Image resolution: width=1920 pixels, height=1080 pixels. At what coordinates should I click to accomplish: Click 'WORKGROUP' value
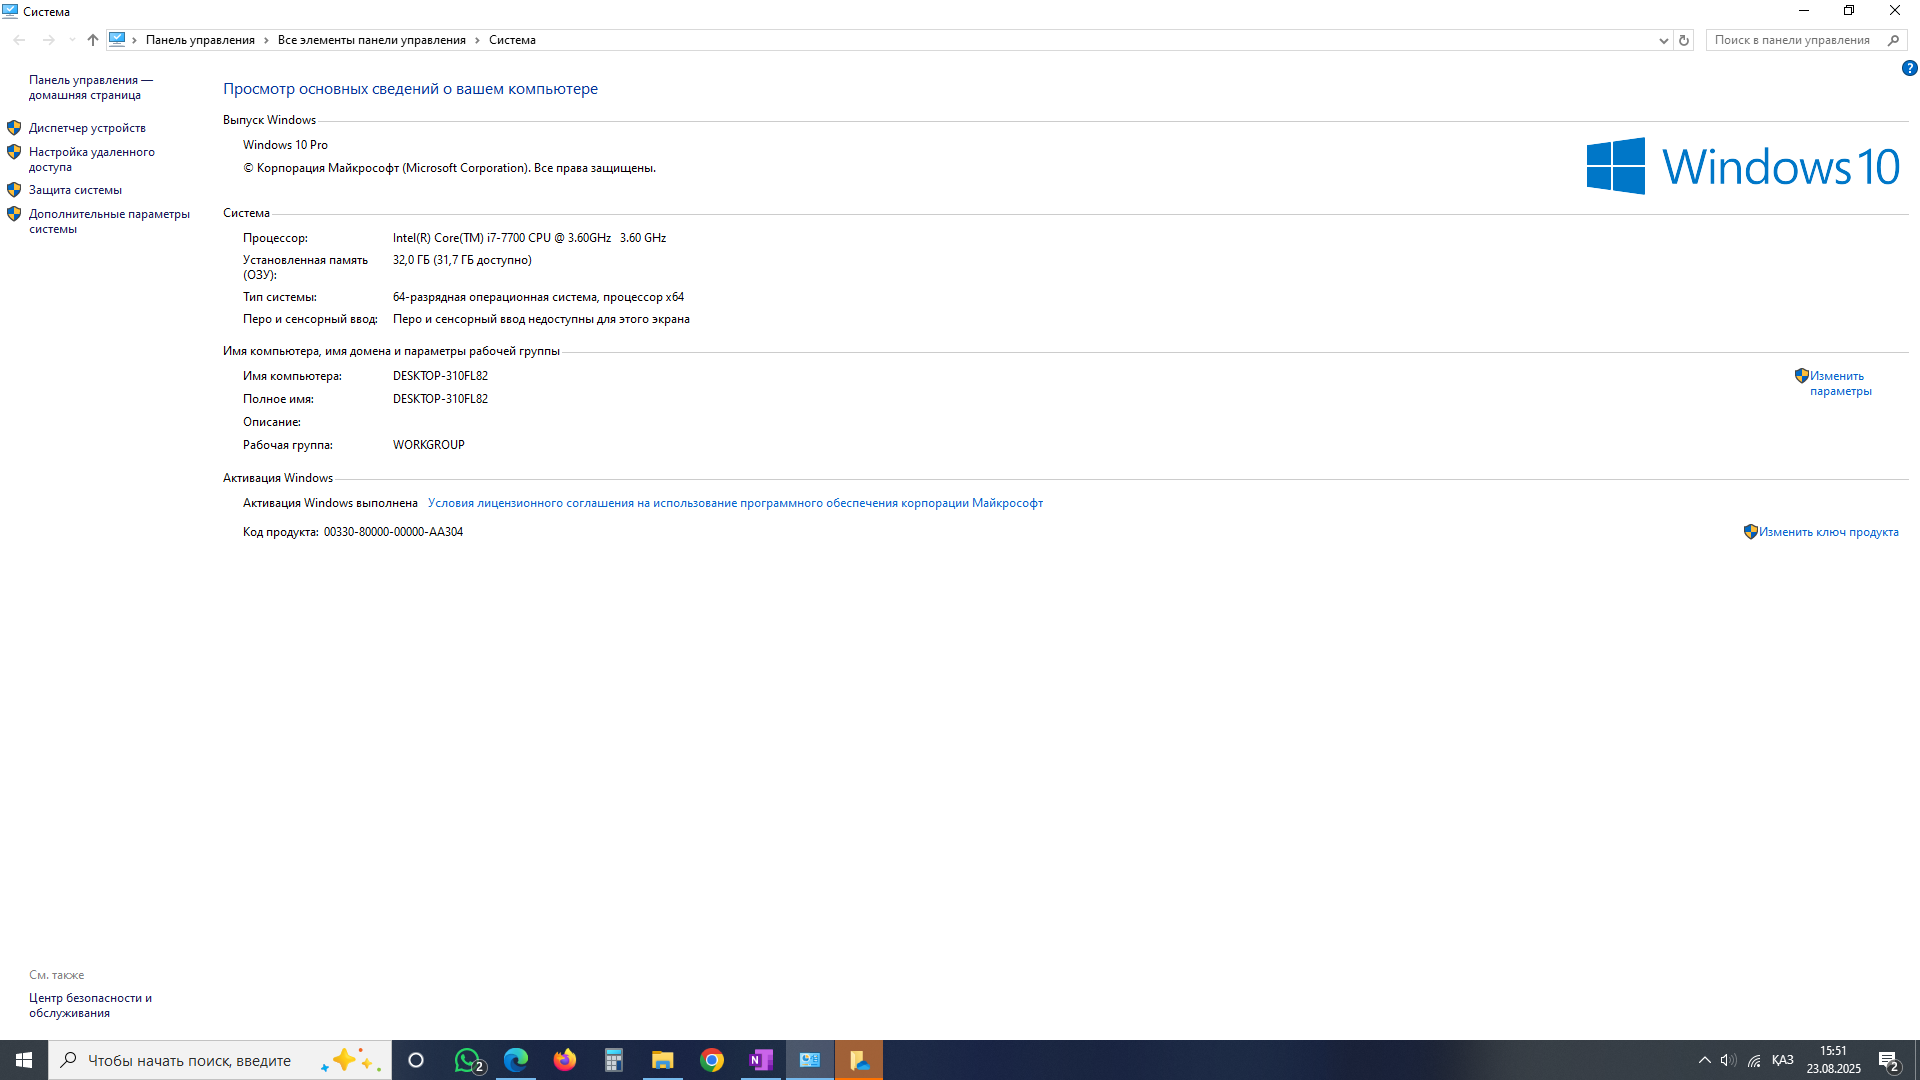(x=429, y=445)
